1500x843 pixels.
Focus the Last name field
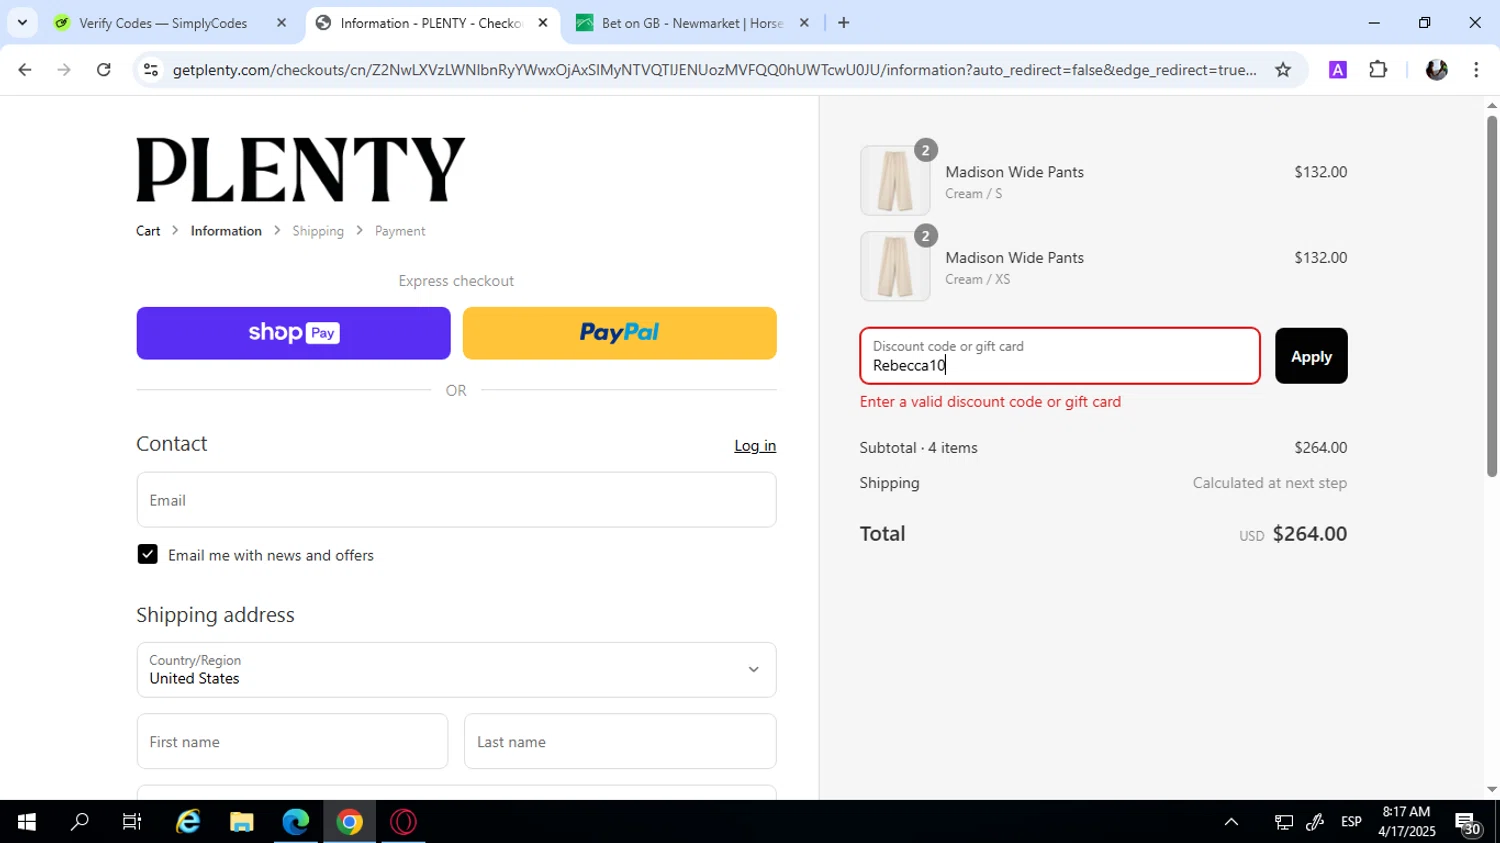pyautogui.click(x=620, y=741)
